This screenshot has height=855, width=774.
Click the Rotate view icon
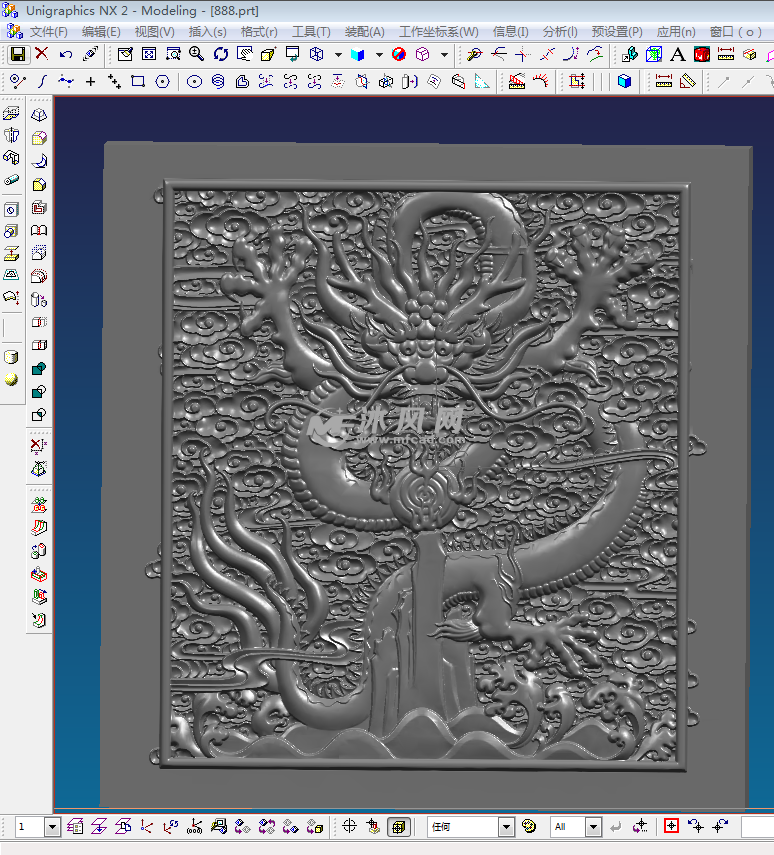tap(221, 54)
